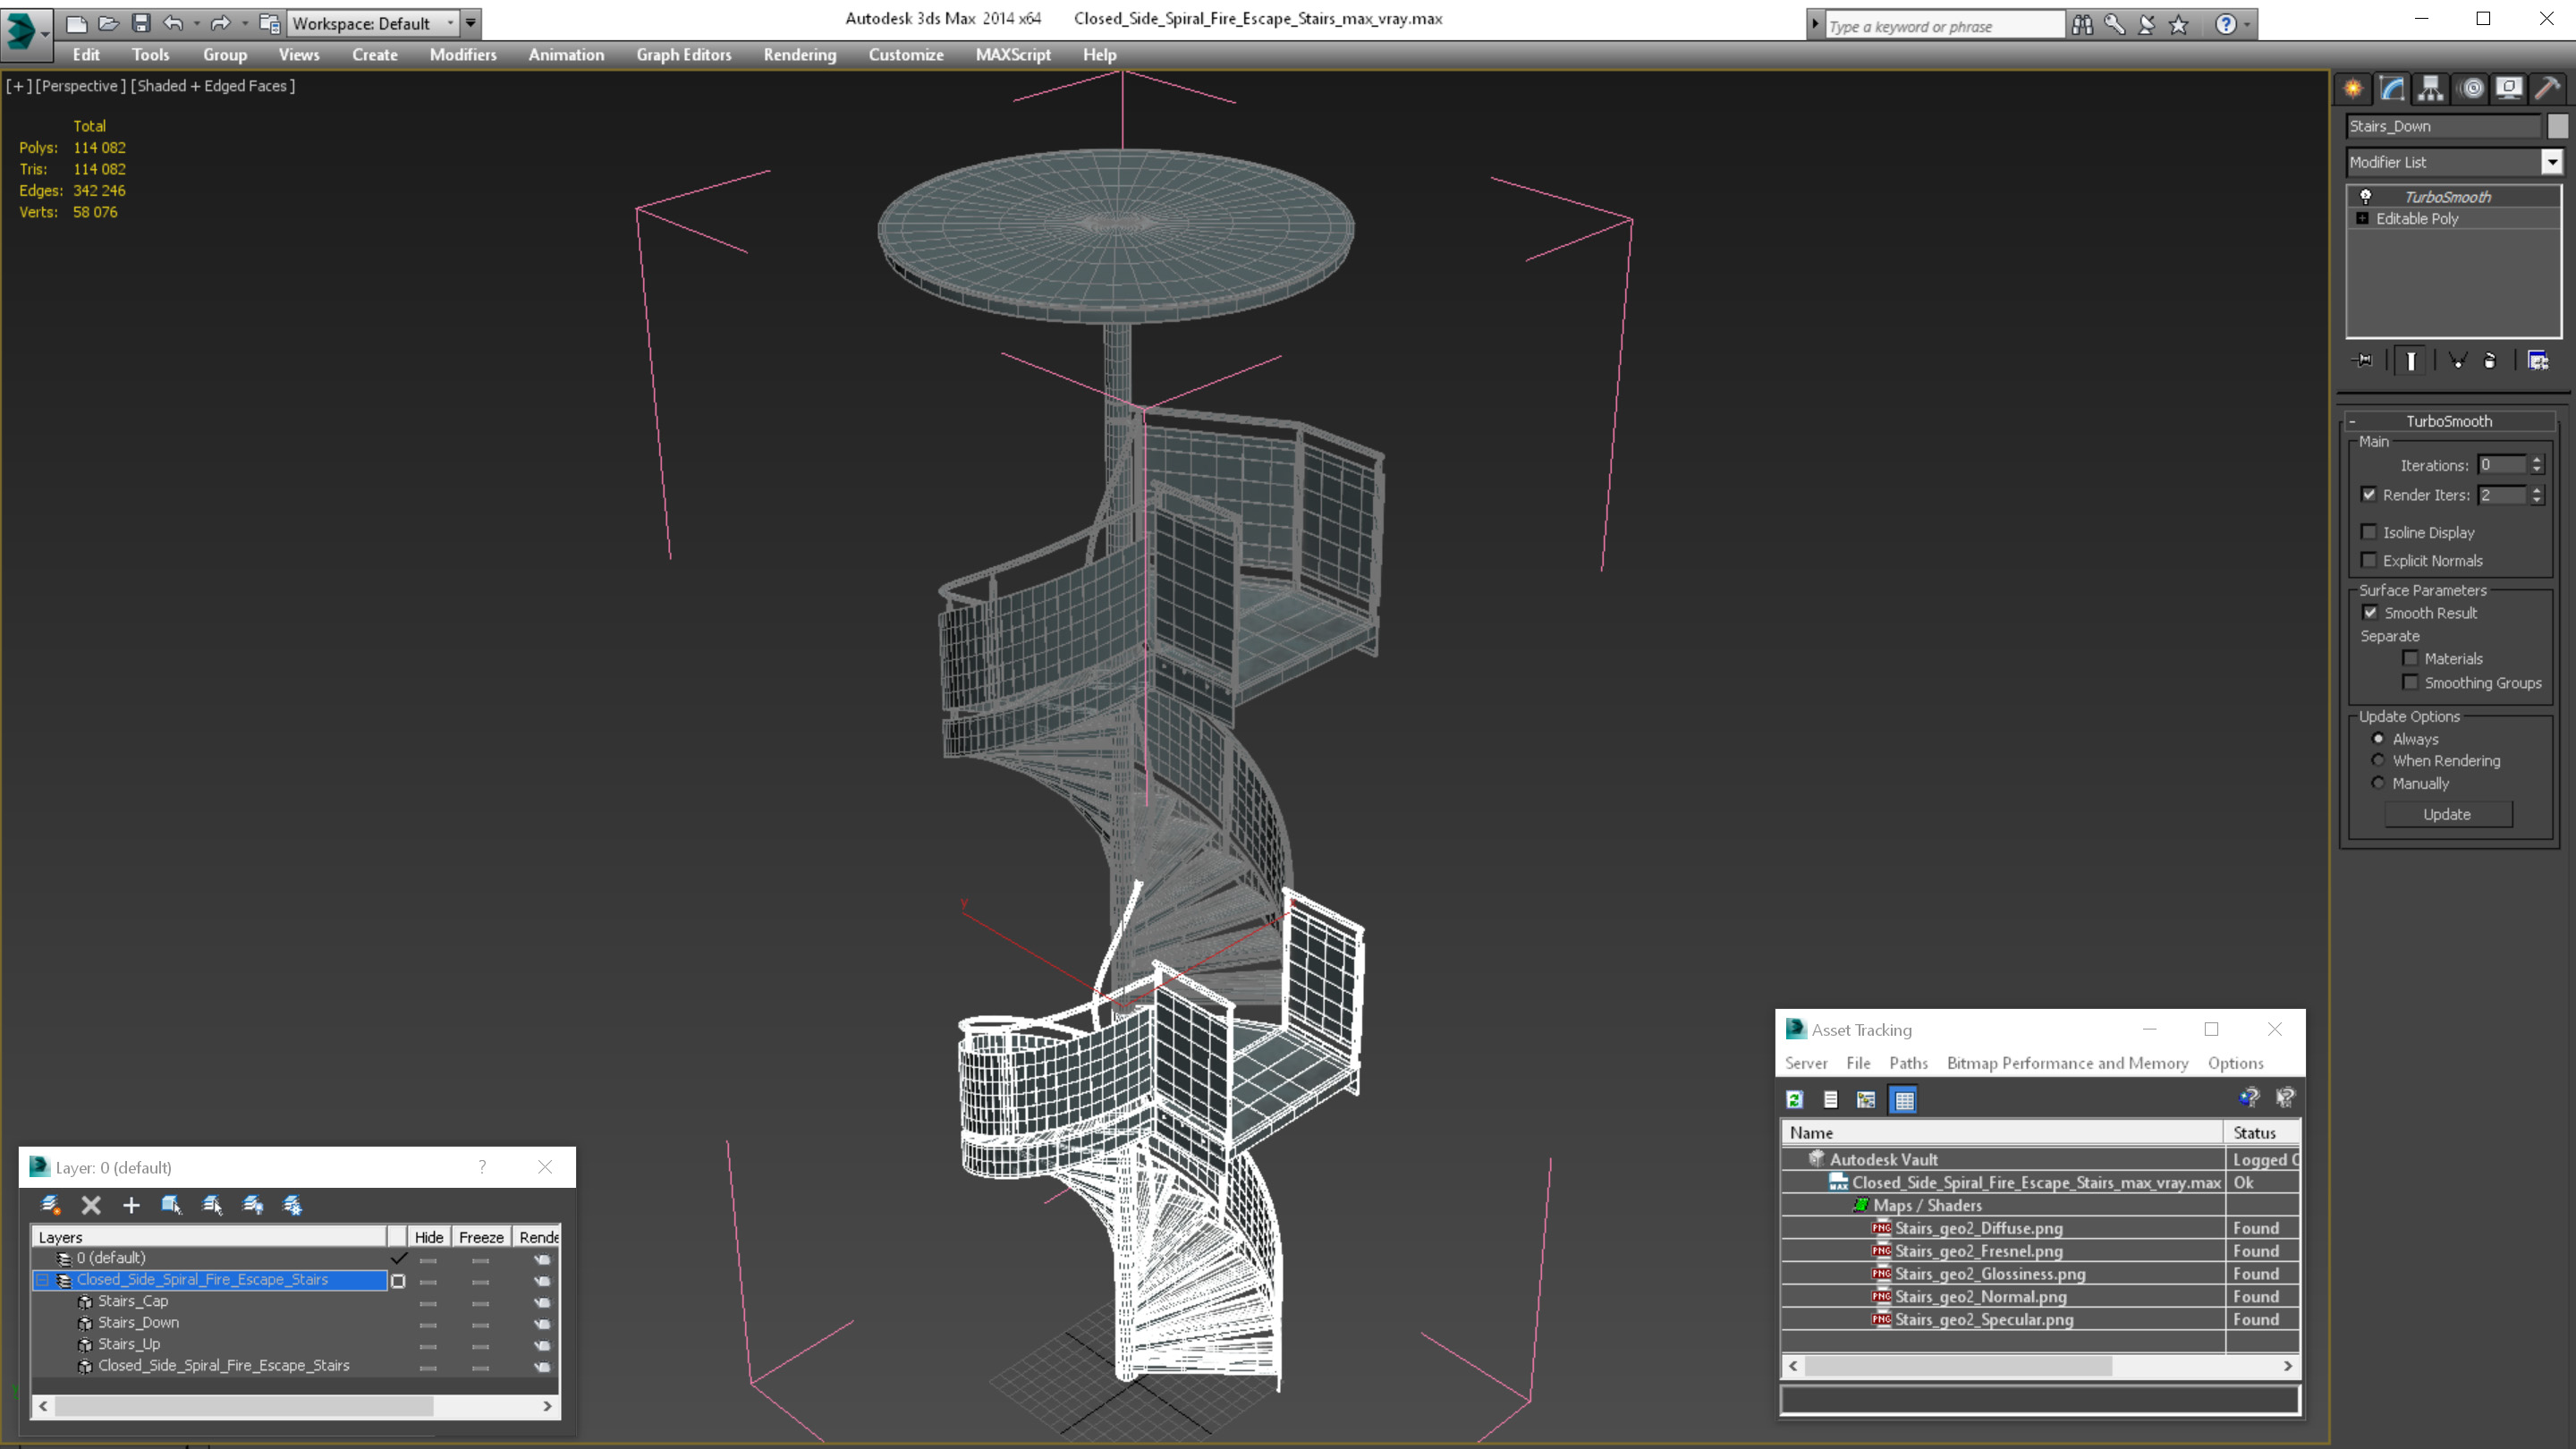
Task: Collapse the TurboSmooth rollout header
Action: 2449,421
